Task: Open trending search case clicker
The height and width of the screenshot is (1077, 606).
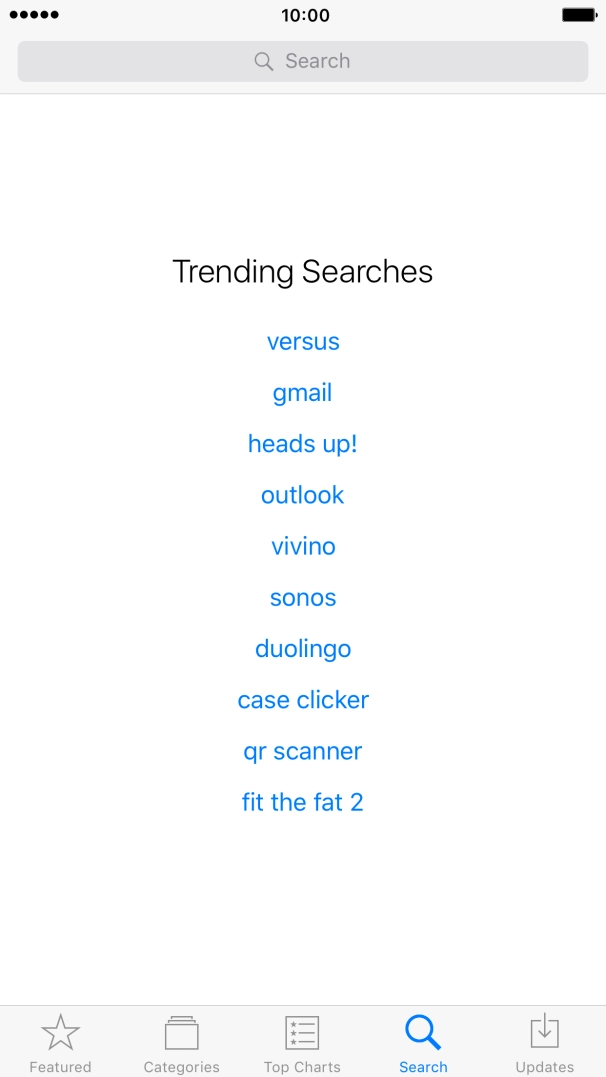Action: tap(302, 699)
